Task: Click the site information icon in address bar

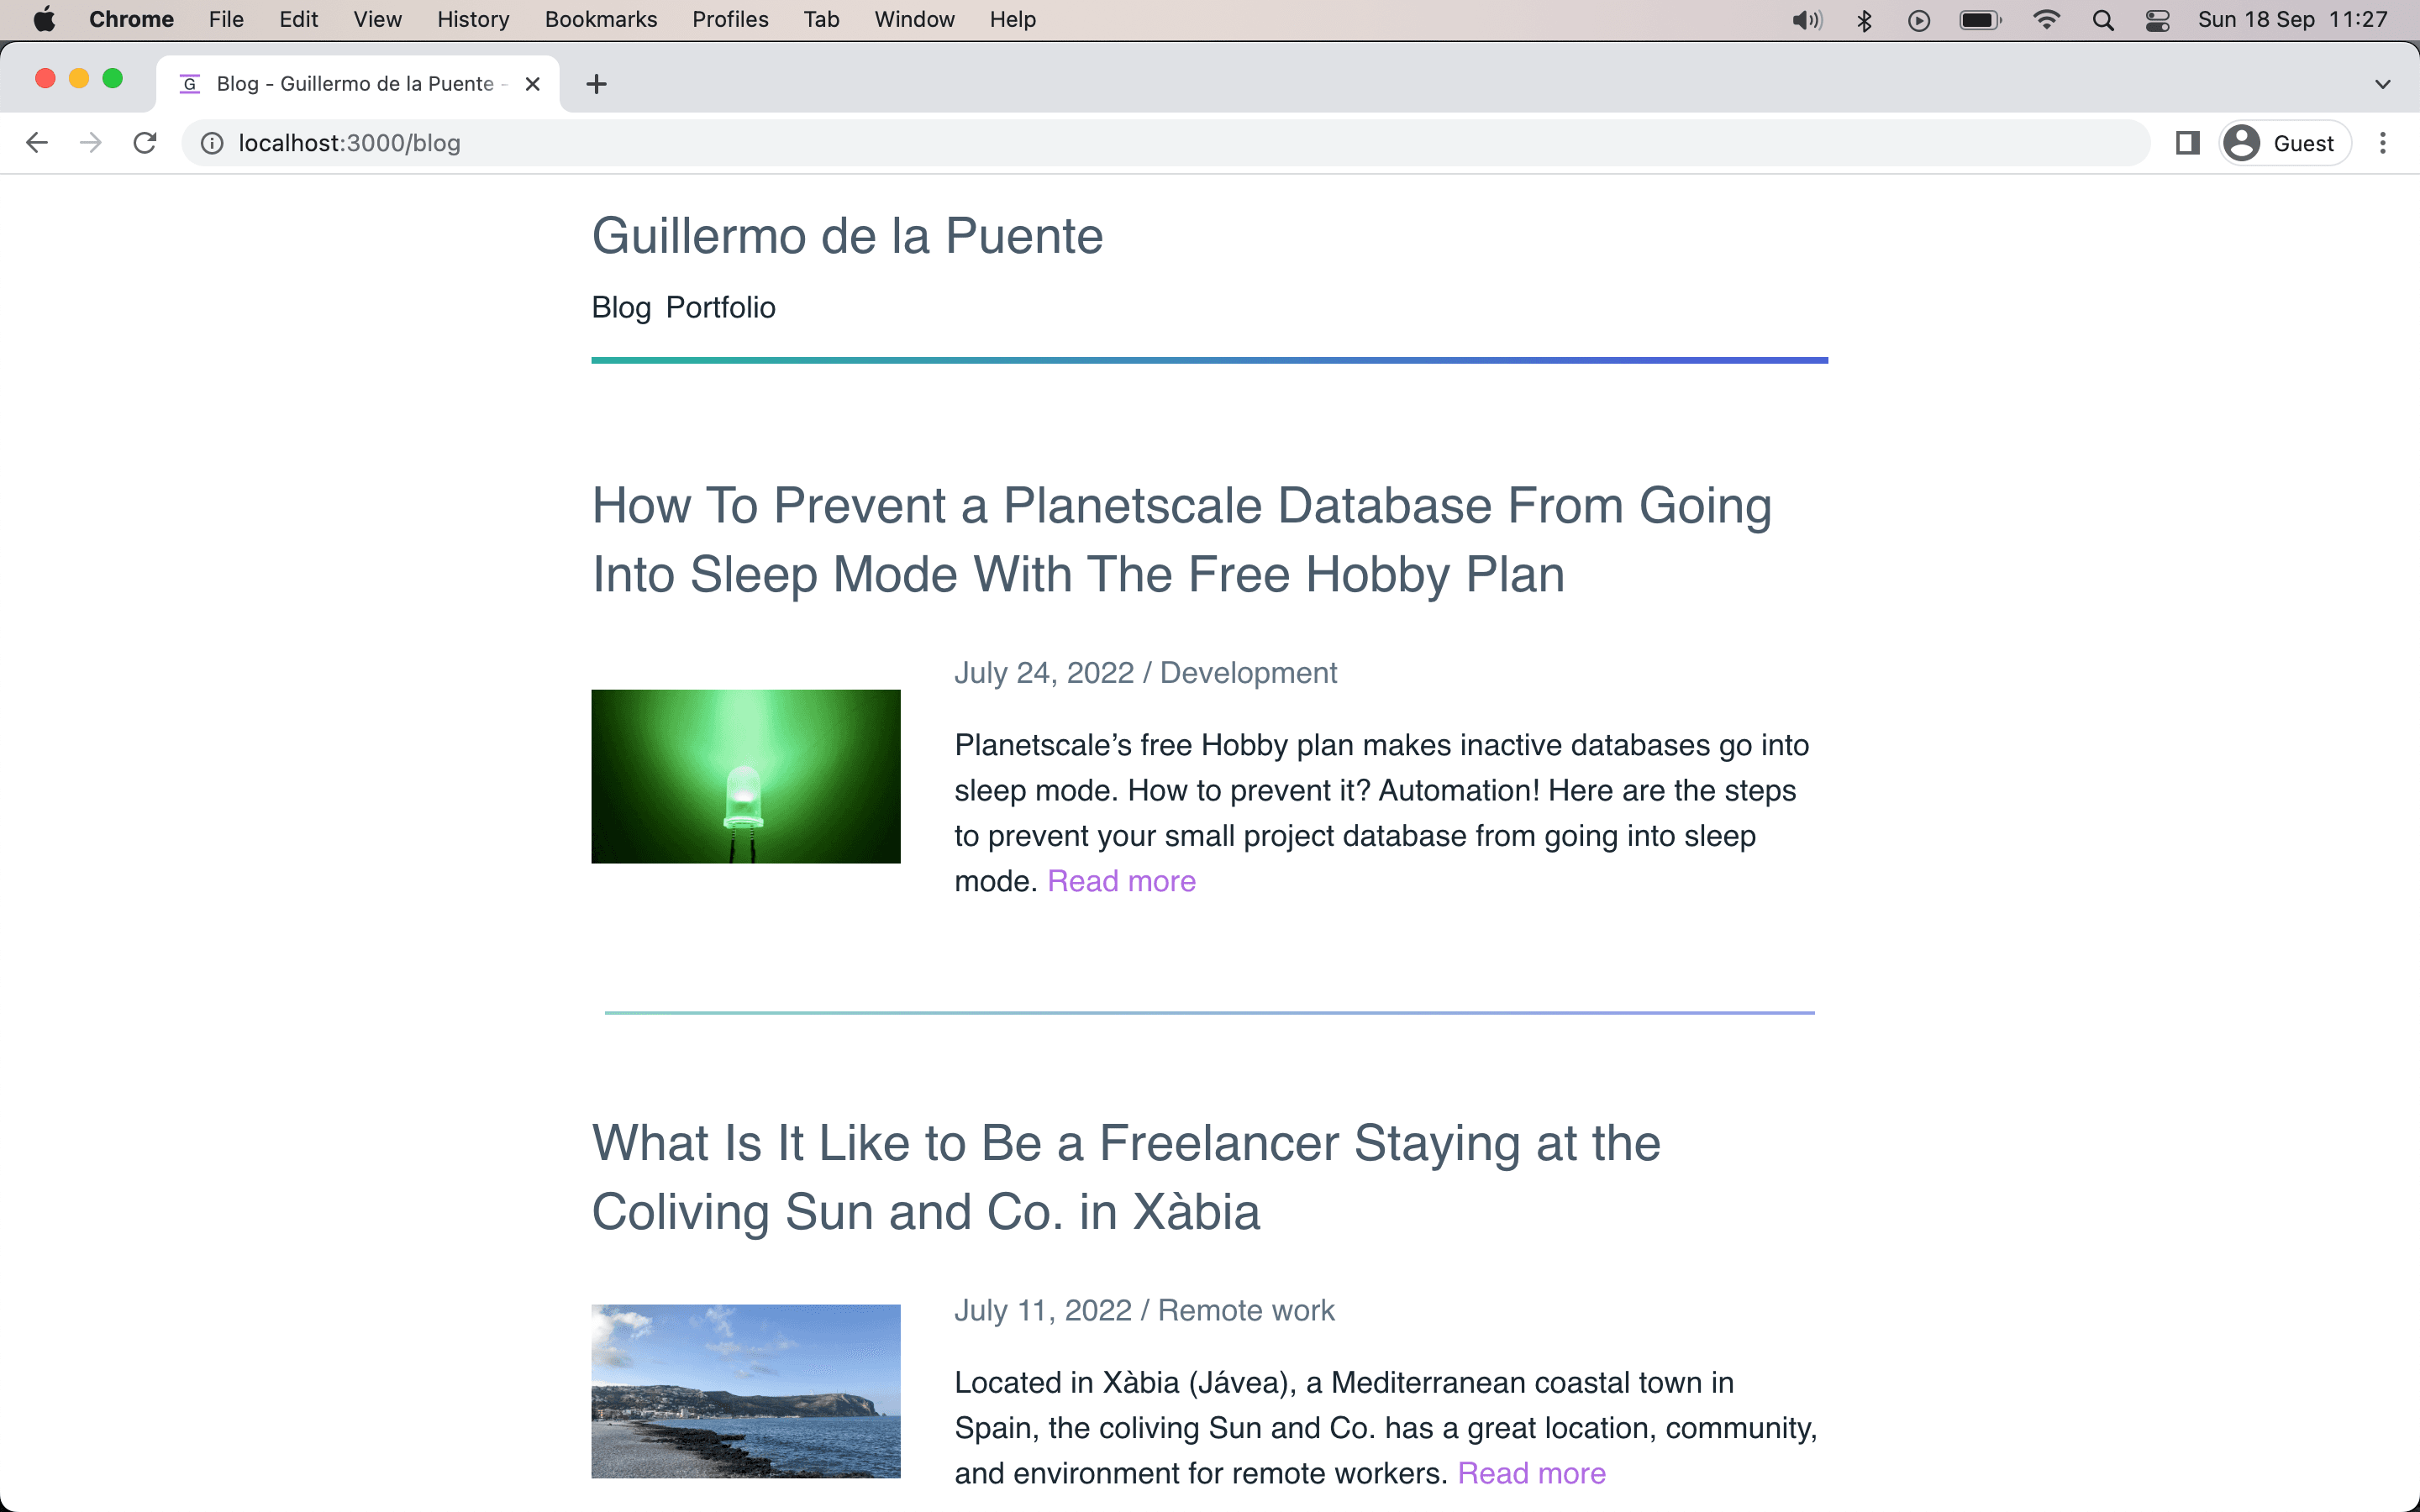Action: [211, 142]
